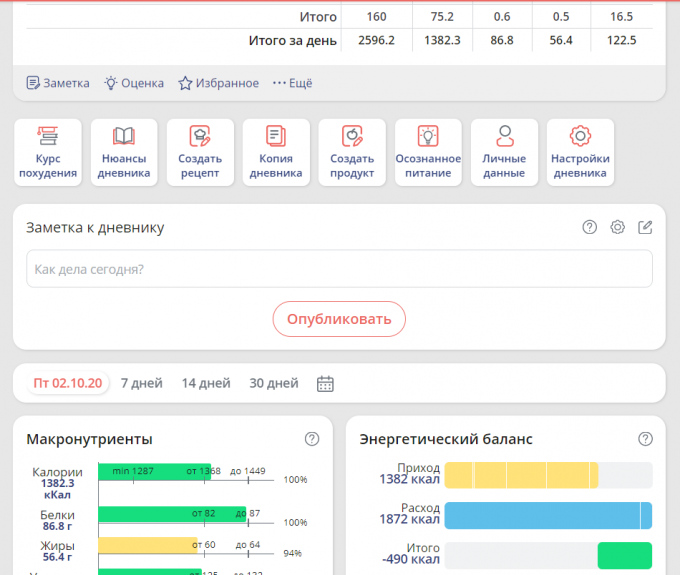Open help for Заметка к дневнику
The image size is (680, 575).
click(590, 227)
